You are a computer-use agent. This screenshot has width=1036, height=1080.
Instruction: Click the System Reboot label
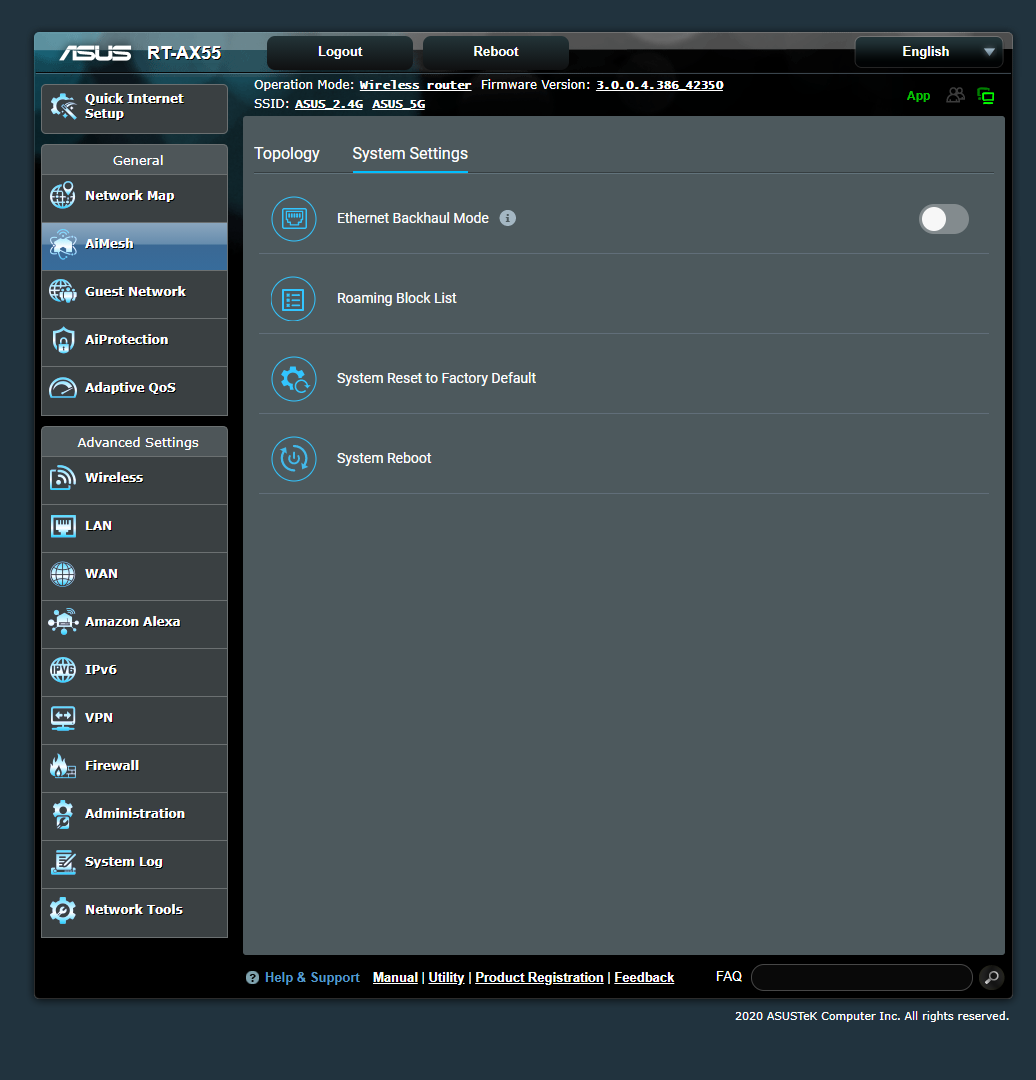click(384, 458)
